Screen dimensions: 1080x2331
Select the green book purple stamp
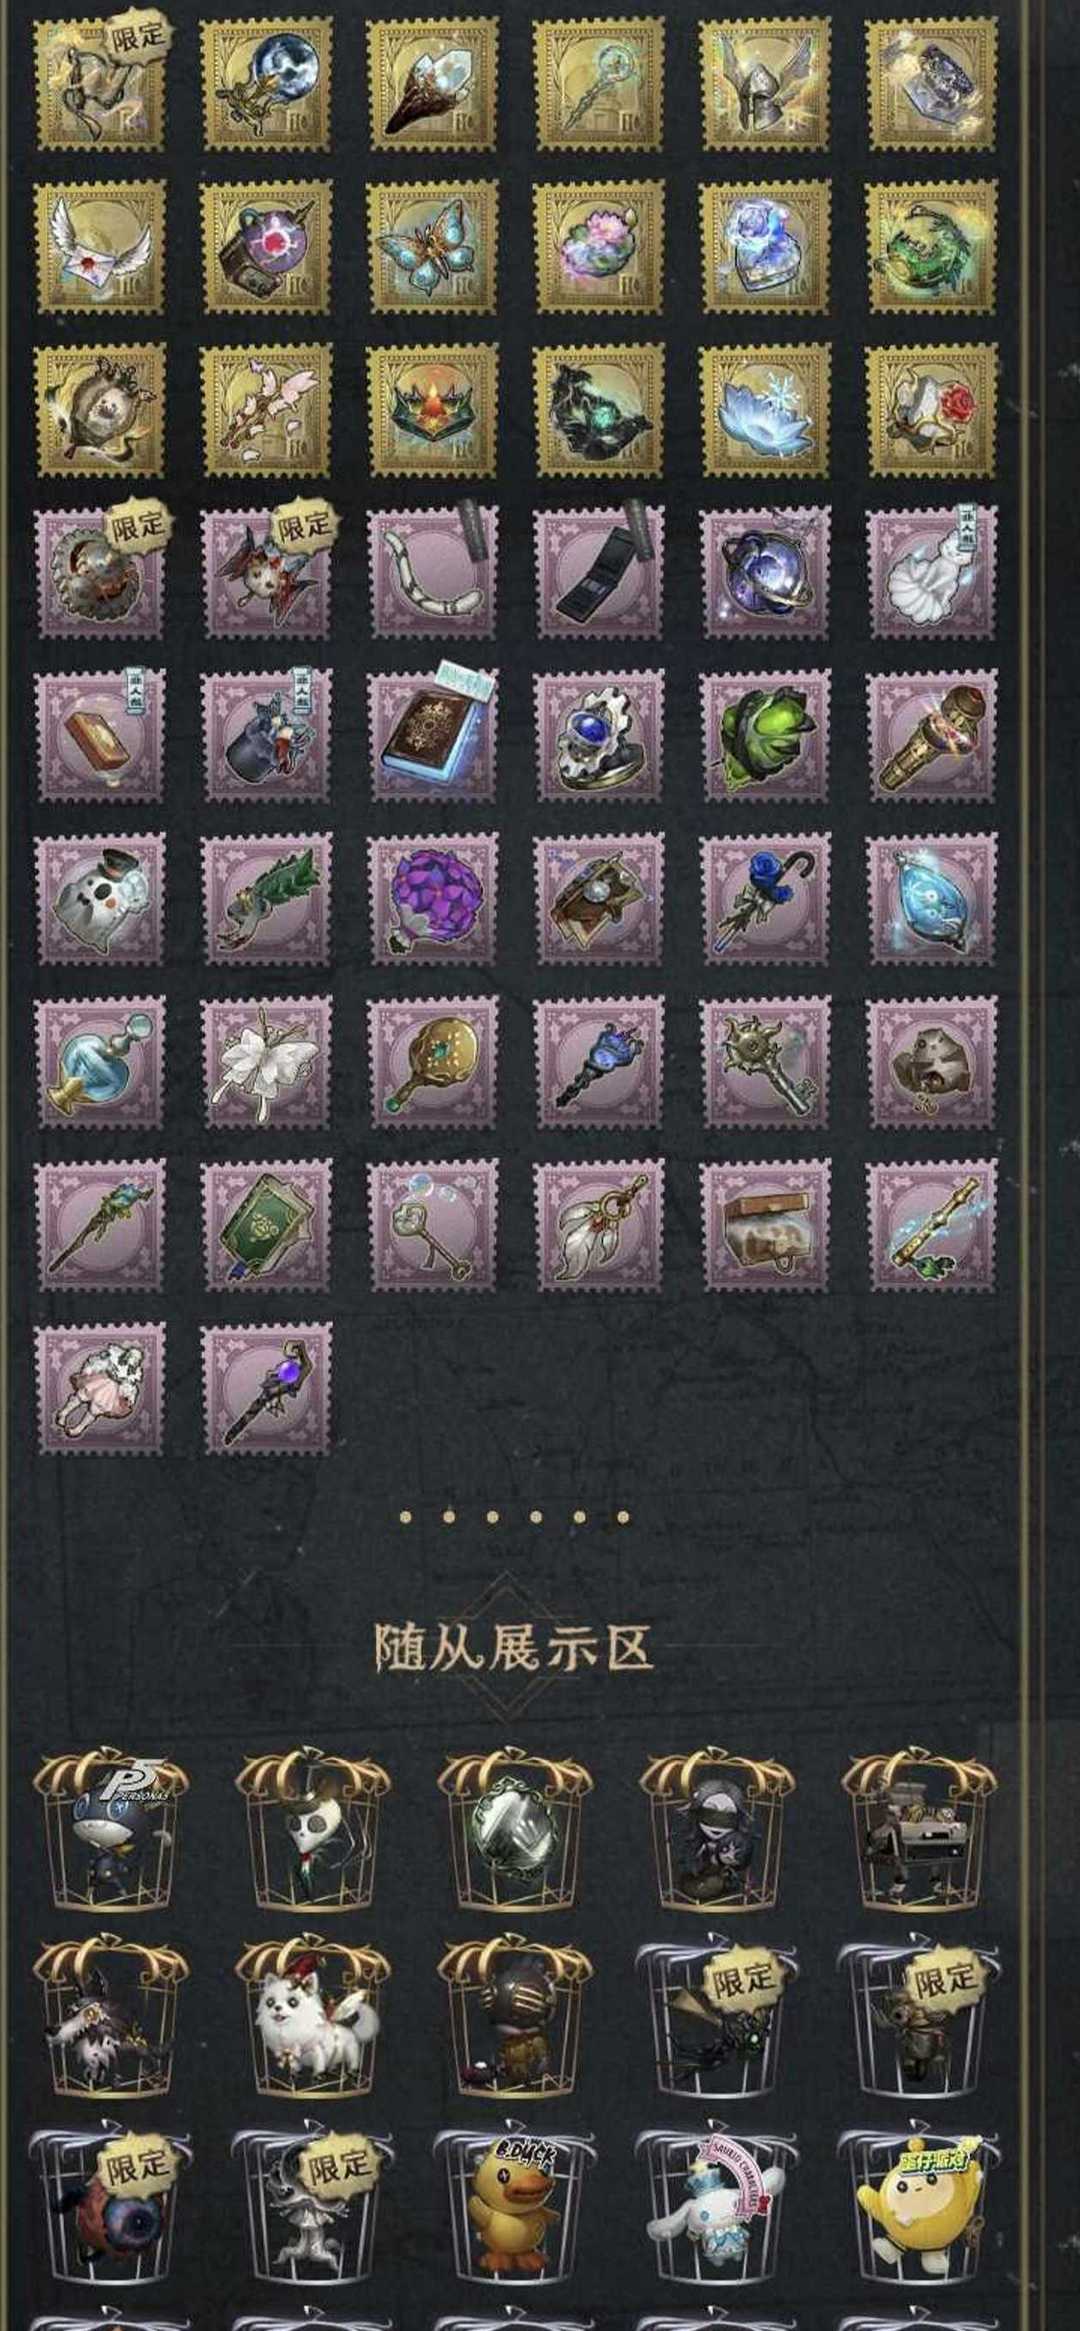(267, 1226)
